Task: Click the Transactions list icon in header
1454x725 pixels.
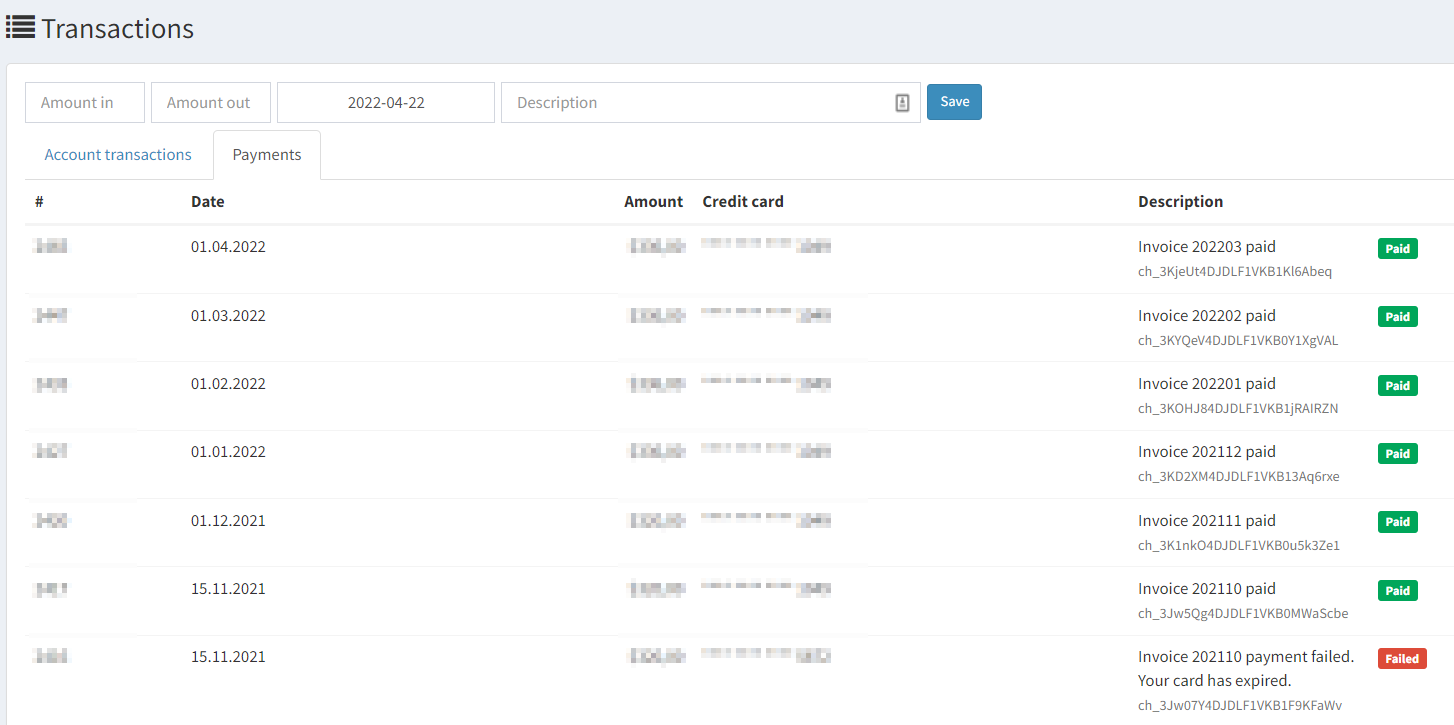Action: (20, 27)
